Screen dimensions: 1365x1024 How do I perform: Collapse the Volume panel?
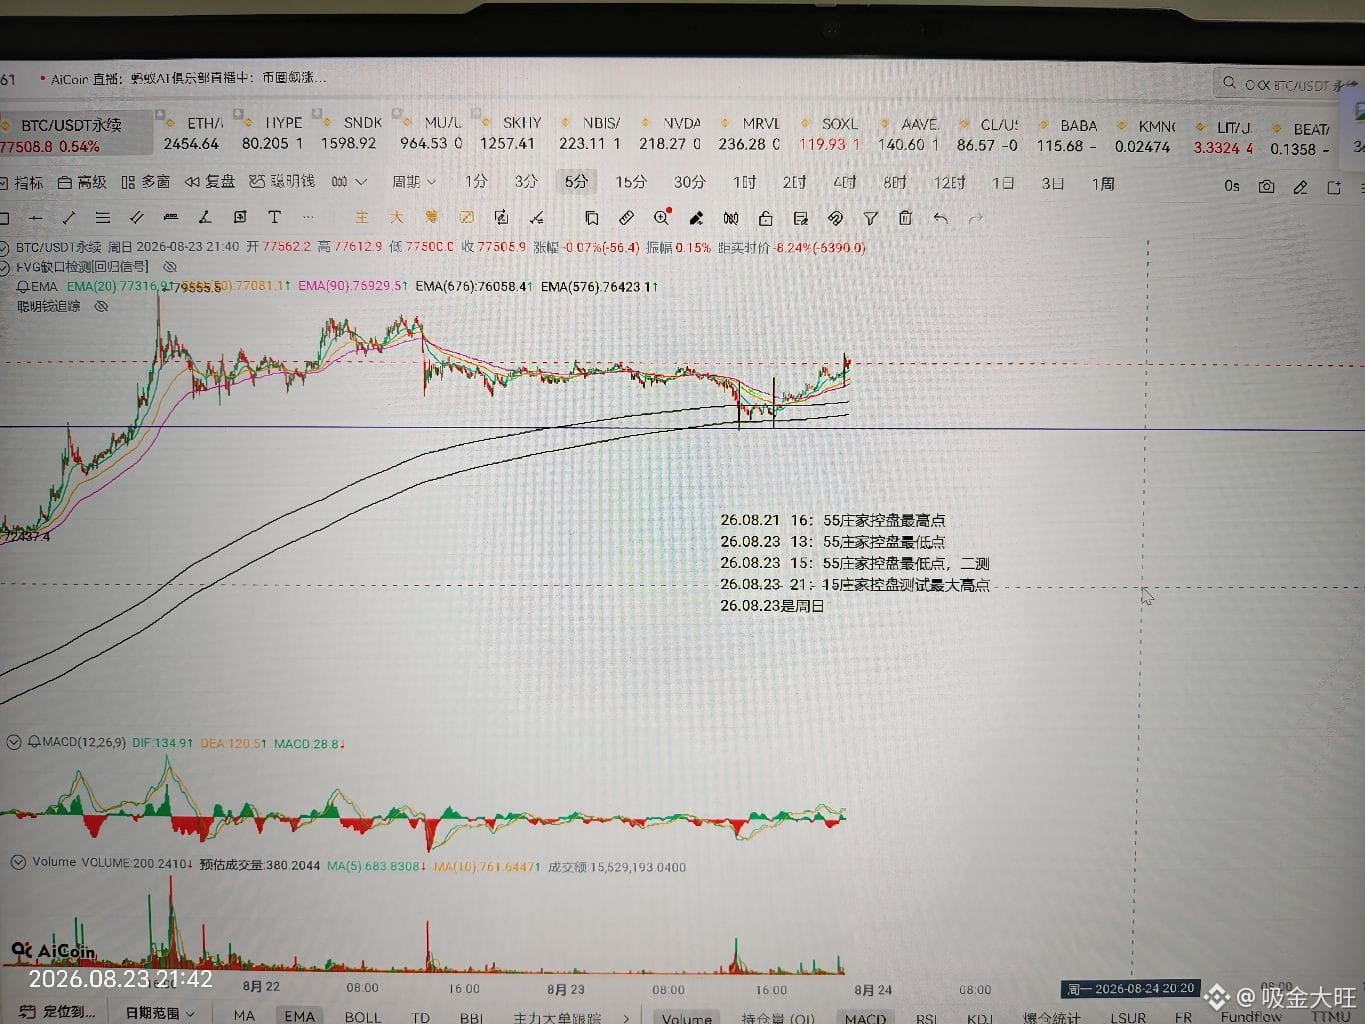(x=18, y=862)
